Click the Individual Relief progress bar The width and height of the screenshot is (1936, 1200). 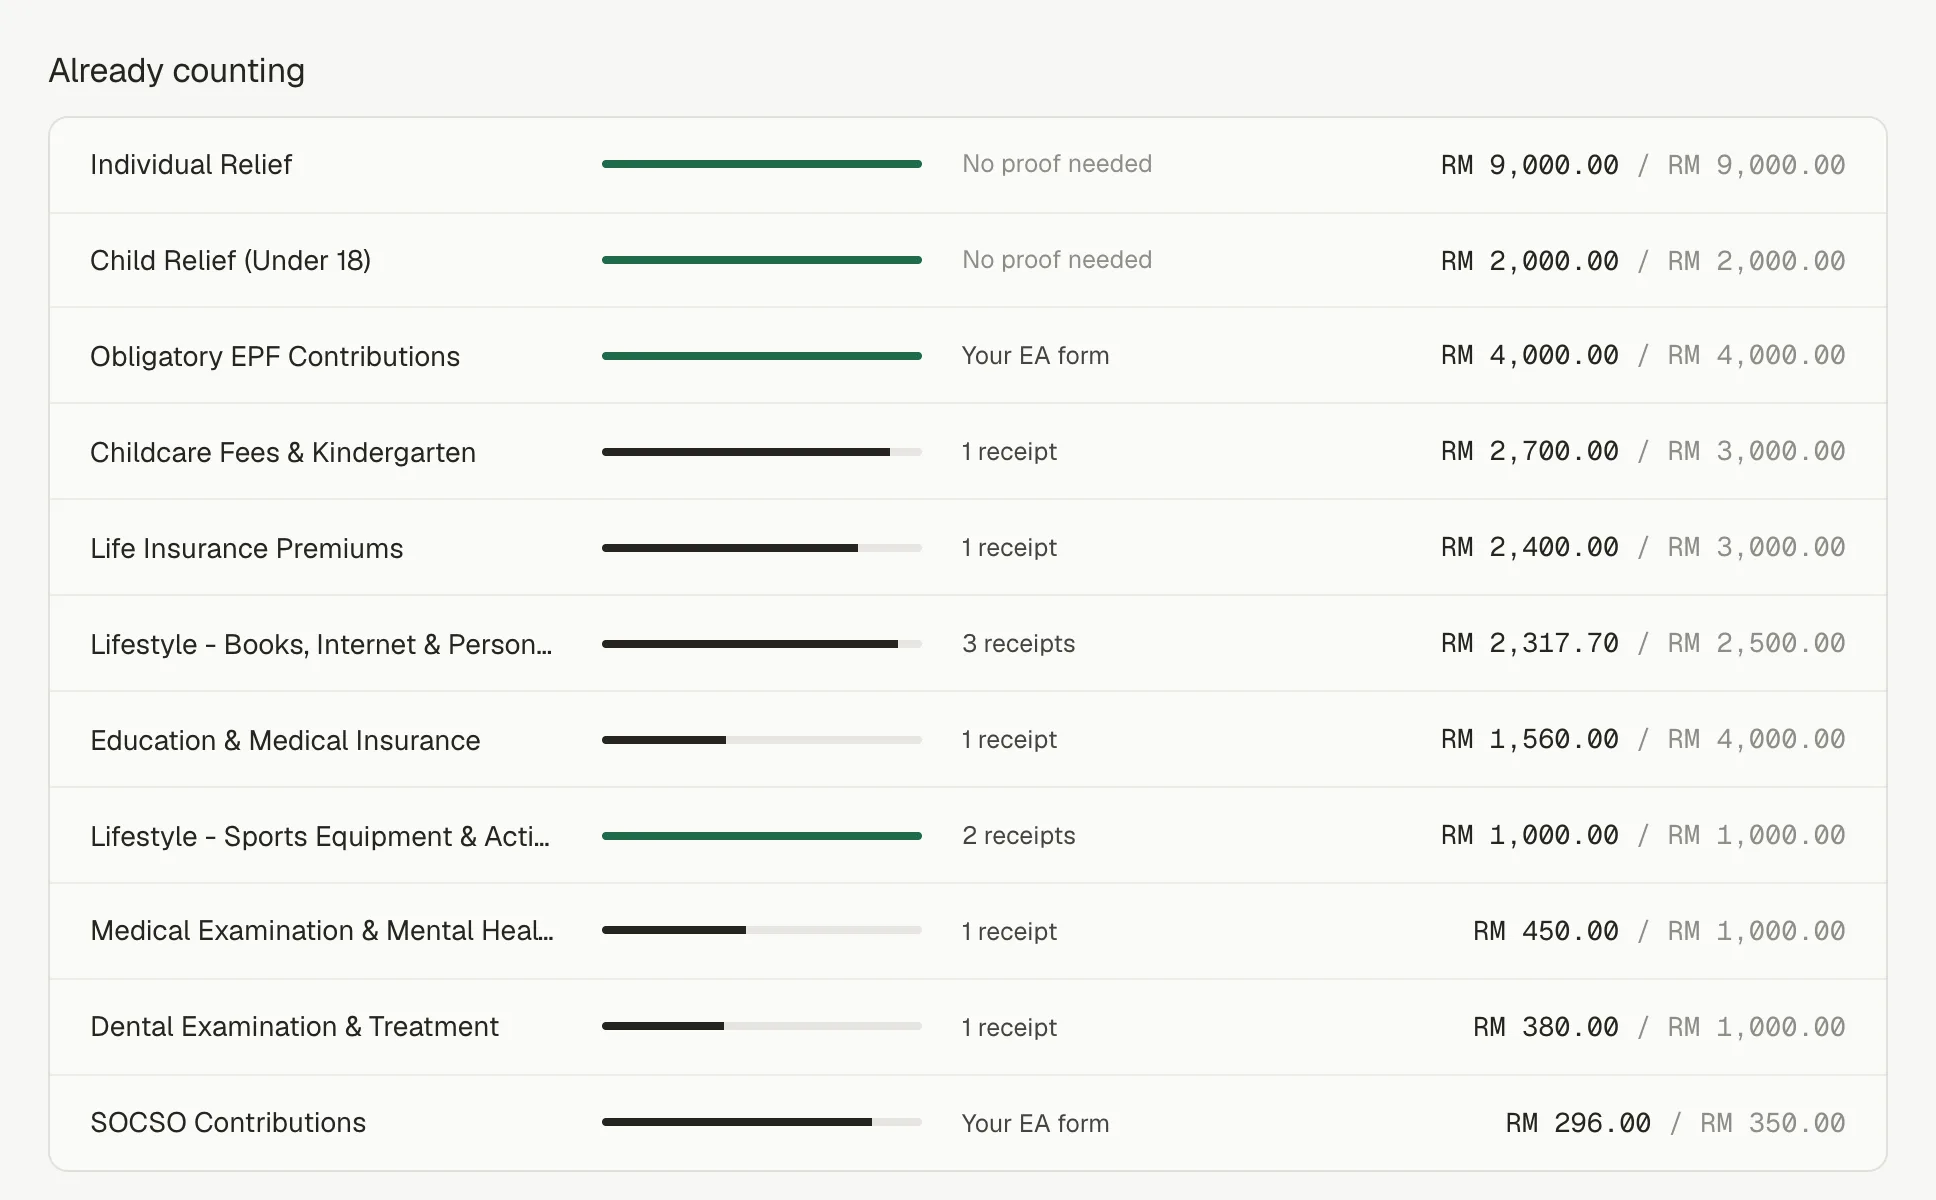(x=762, y=164)
